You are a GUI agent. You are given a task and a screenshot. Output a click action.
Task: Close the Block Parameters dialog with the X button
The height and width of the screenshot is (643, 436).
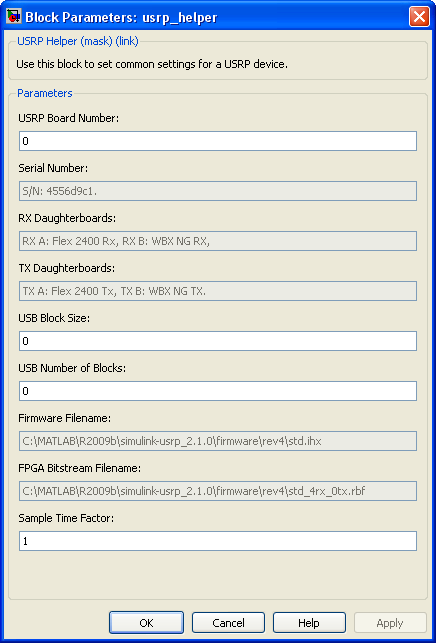pos(419,17)
